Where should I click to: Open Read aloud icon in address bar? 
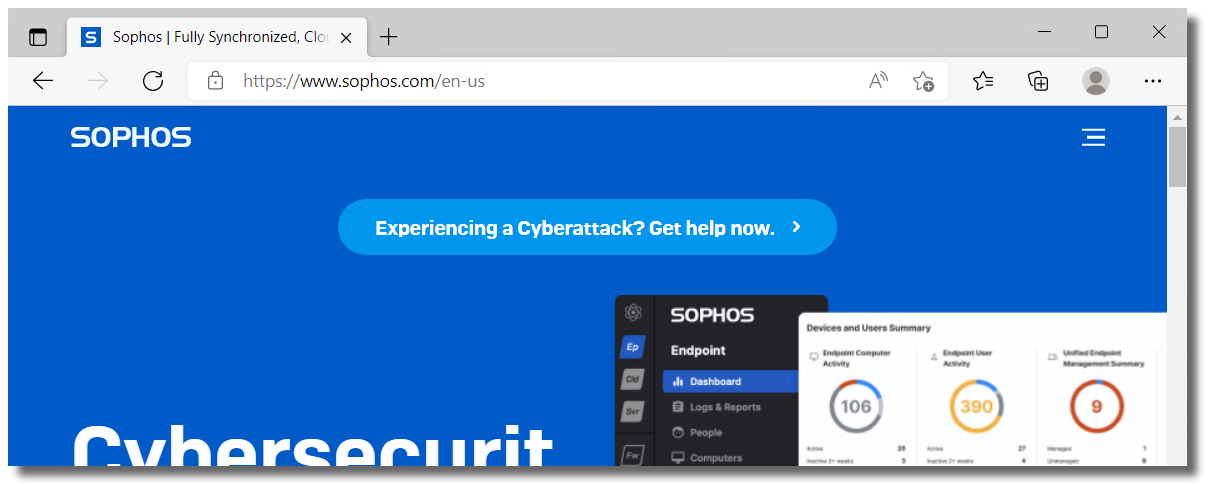[879, 81]
